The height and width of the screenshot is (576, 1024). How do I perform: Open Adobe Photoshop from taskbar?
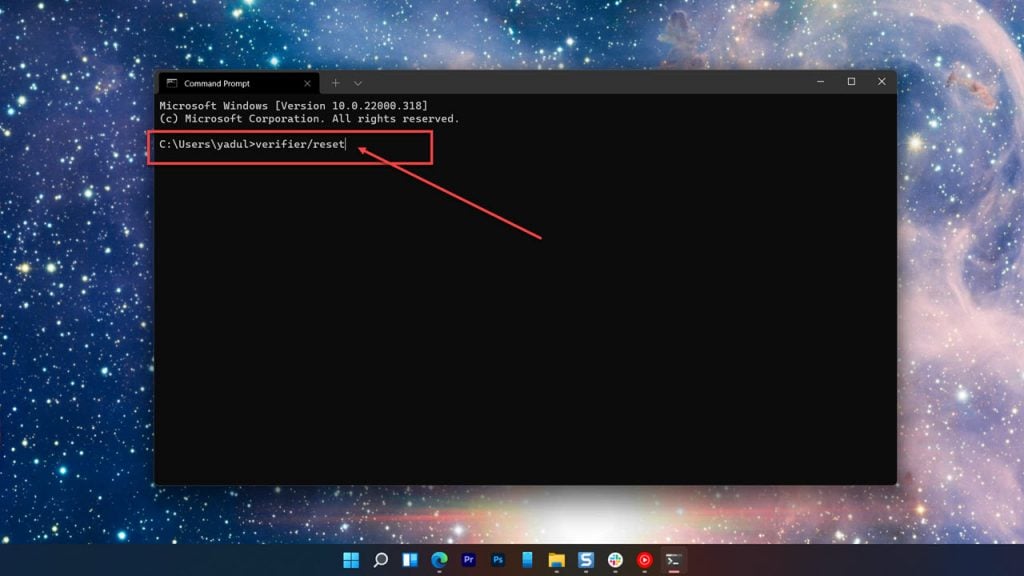coord(498,560)
